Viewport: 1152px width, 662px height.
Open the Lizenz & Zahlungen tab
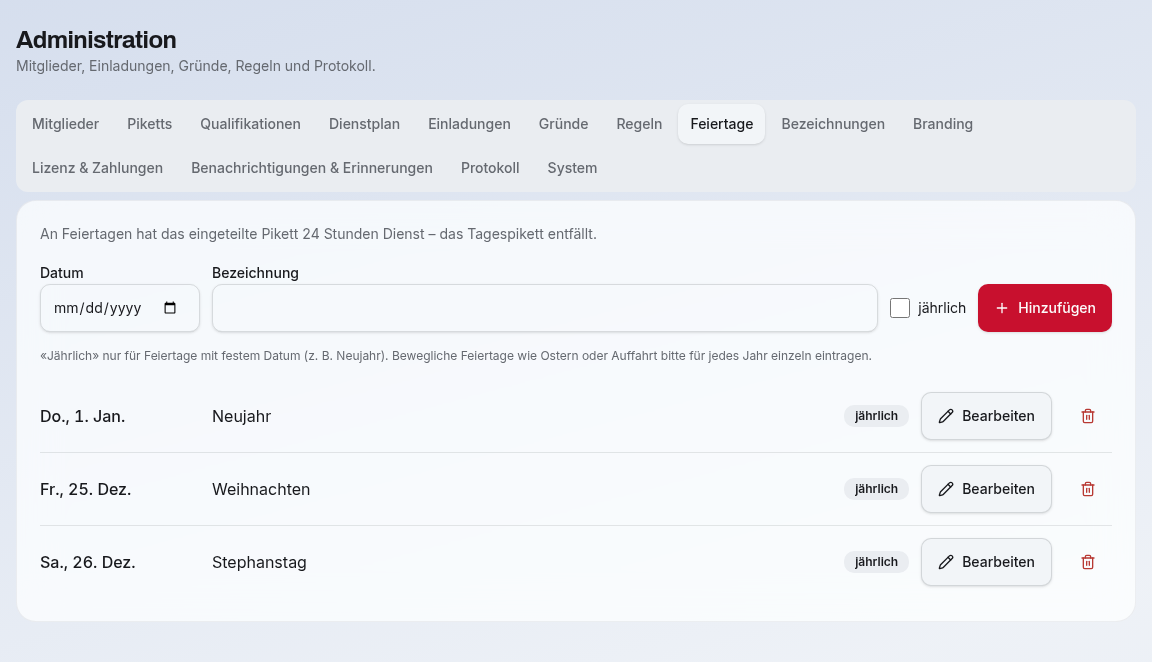(98, 168)
